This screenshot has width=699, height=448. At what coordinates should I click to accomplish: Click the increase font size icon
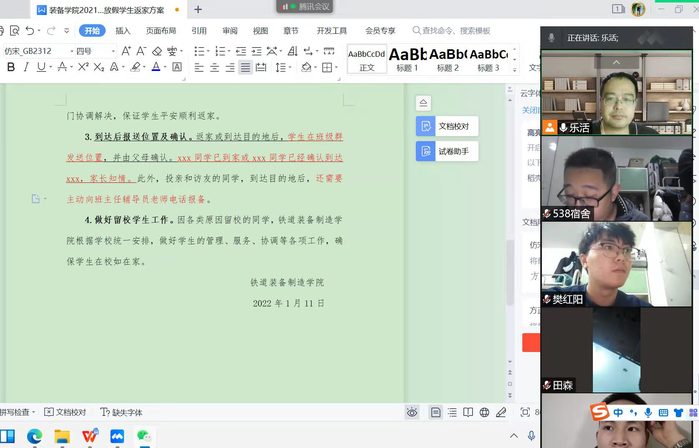(126, 51)
